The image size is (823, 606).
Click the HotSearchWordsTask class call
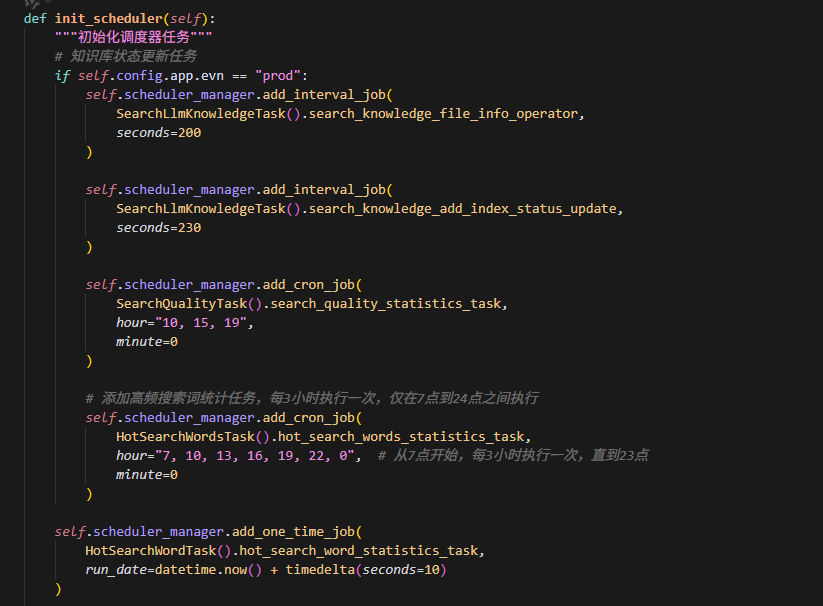click(193, 437)
